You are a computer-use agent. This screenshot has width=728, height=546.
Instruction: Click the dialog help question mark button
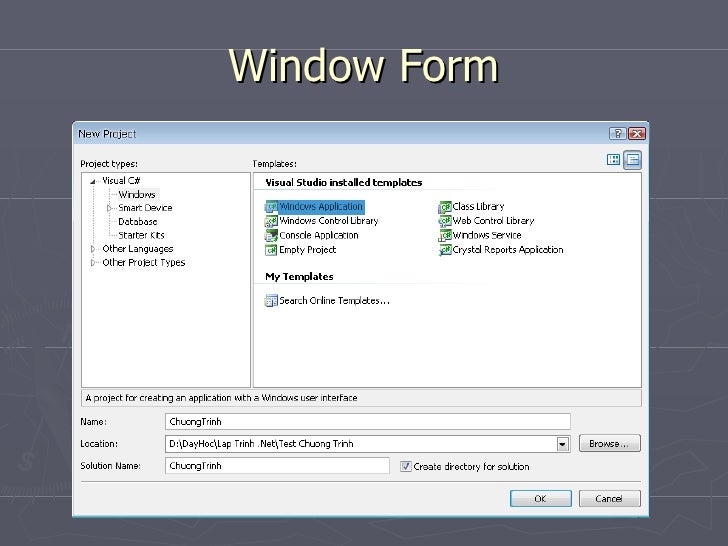tap(618, 134)
